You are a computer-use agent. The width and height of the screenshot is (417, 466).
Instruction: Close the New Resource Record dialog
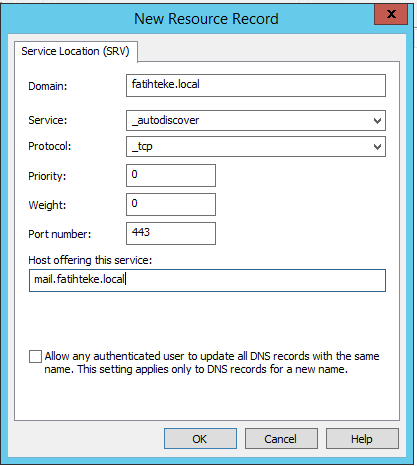pyautogui.click(x=391, y=14)
